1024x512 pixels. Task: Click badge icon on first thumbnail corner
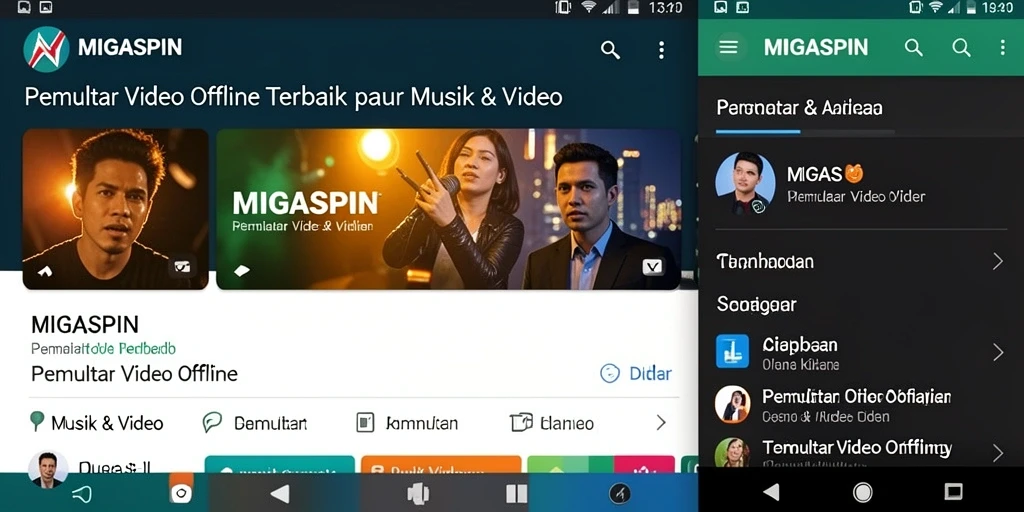182,266
